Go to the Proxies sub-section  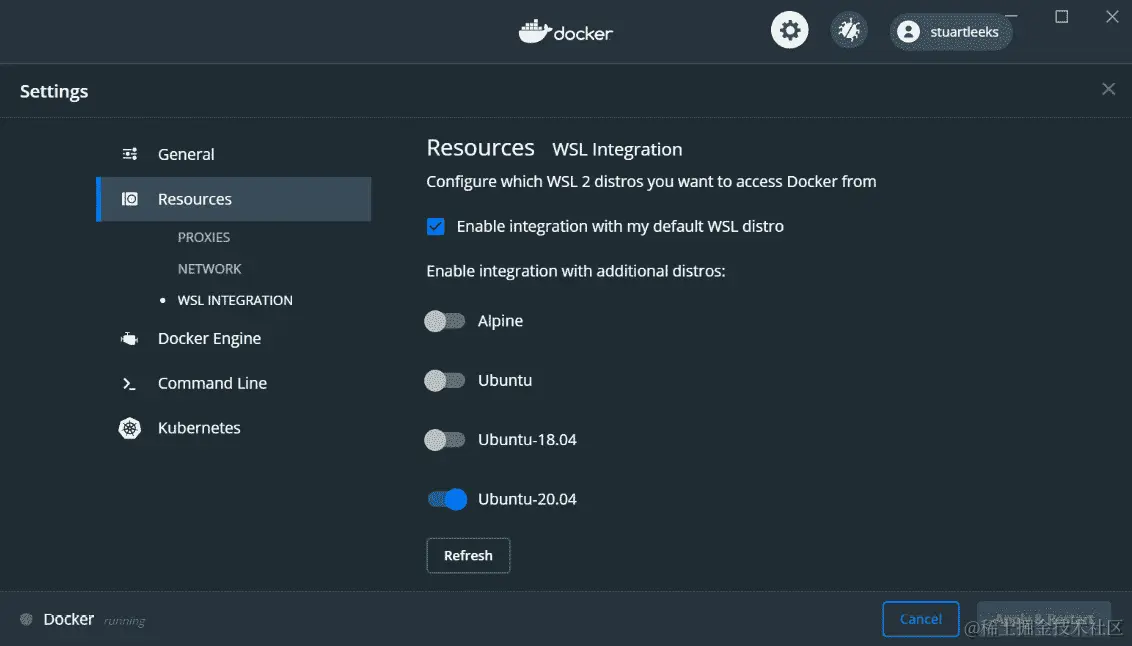[x=204, y=237]
